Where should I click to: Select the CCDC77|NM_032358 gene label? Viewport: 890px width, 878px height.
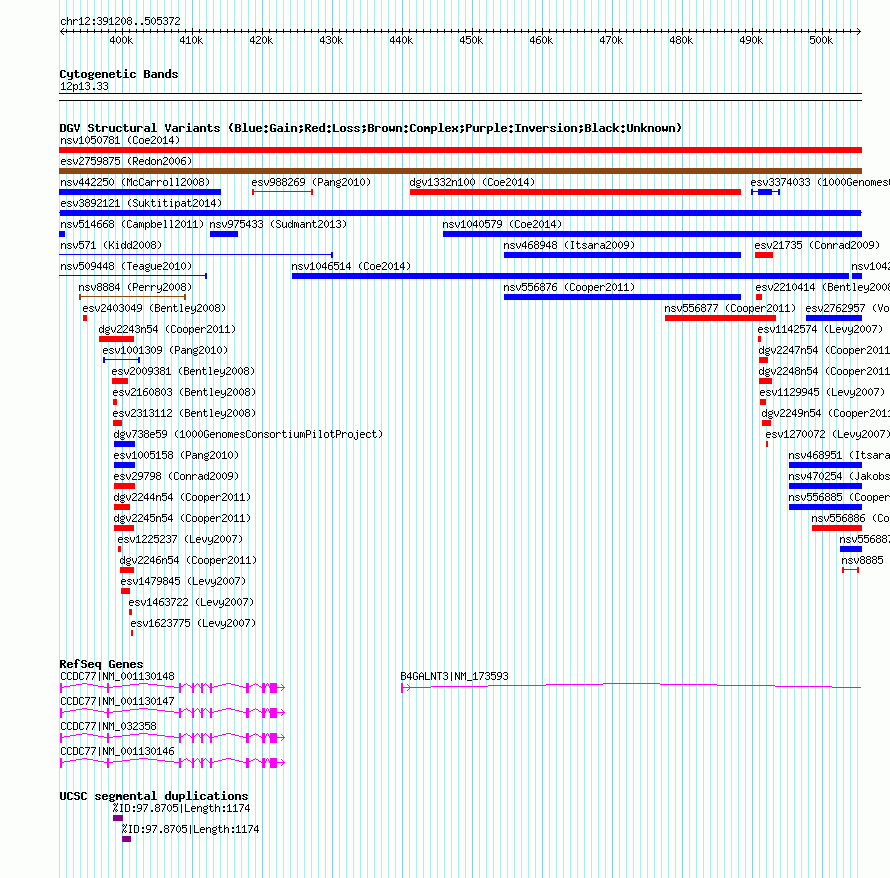click(108, 726)
